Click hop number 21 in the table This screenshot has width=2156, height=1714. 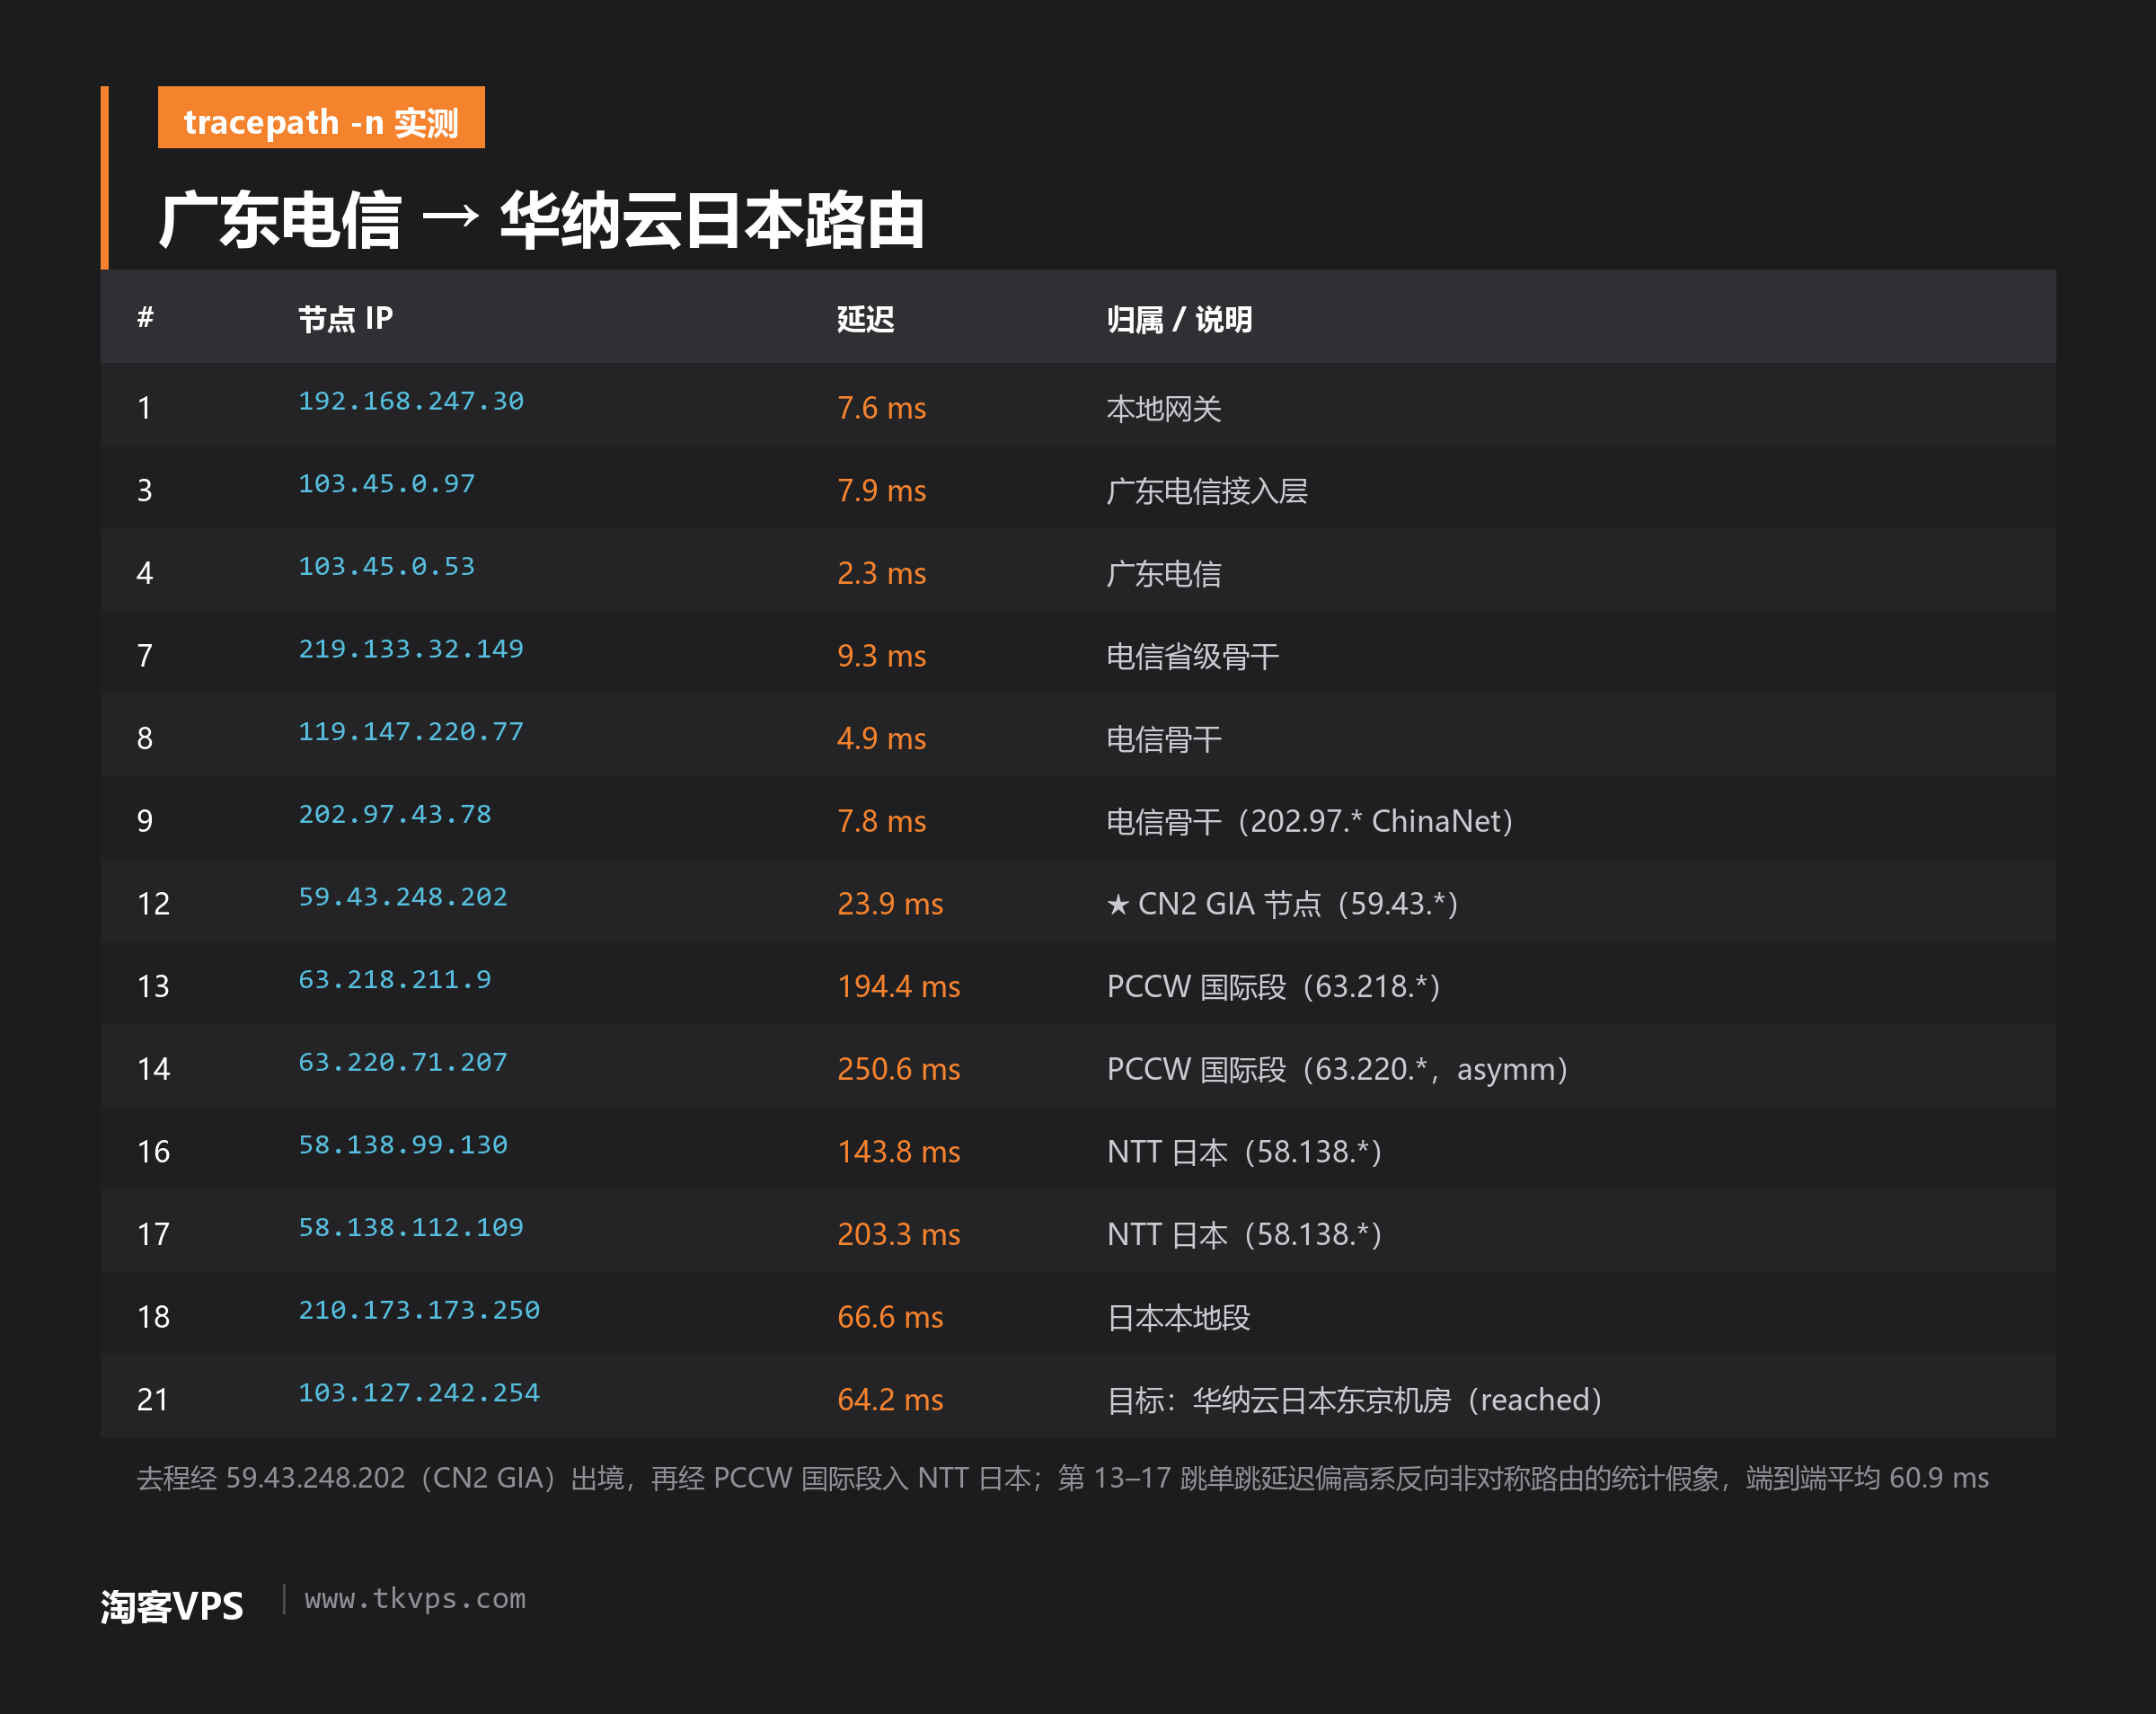coord(153,1400)
